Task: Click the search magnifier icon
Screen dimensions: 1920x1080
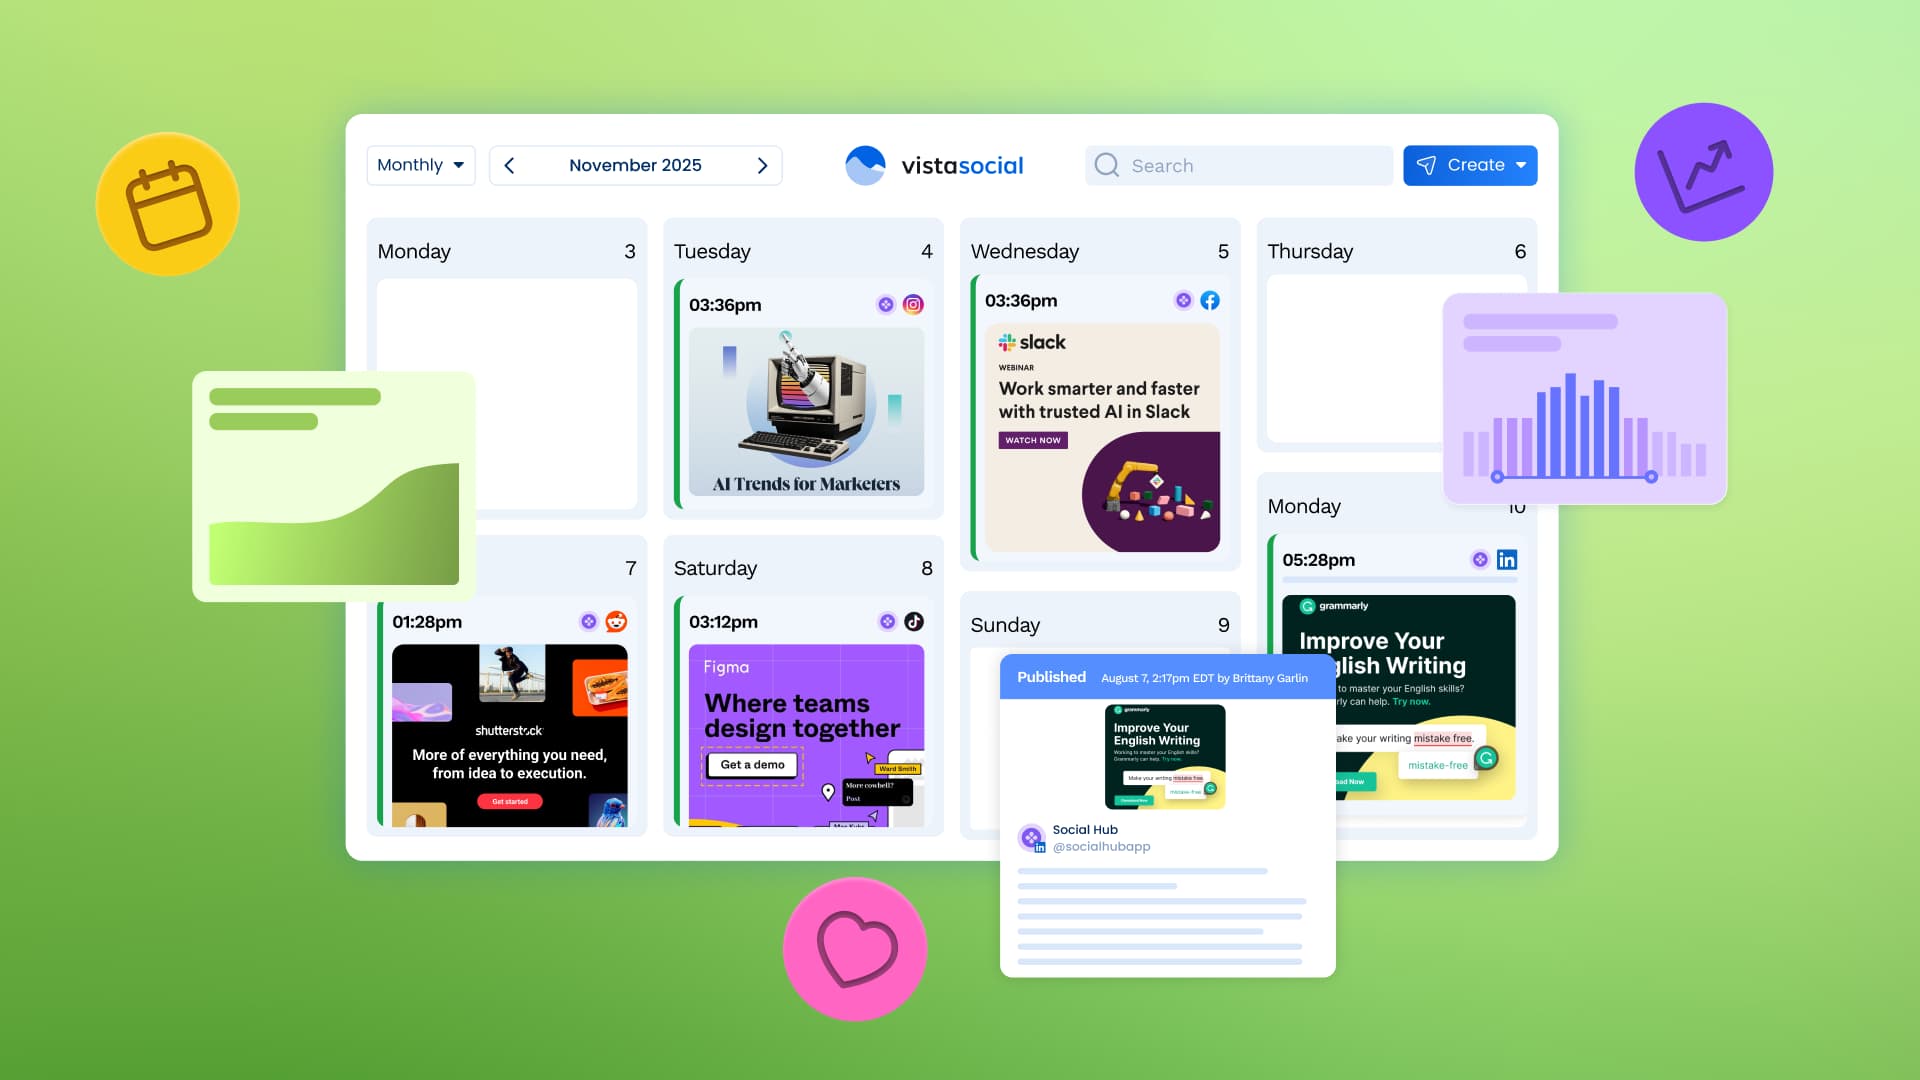Action: click(x=1106, y=165)
